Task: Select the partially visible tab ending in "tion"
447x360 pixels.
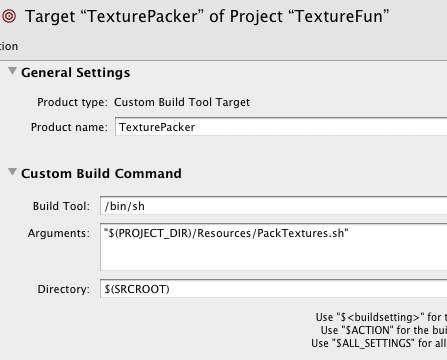Action: pyautogui.click(x=9, y=46)
